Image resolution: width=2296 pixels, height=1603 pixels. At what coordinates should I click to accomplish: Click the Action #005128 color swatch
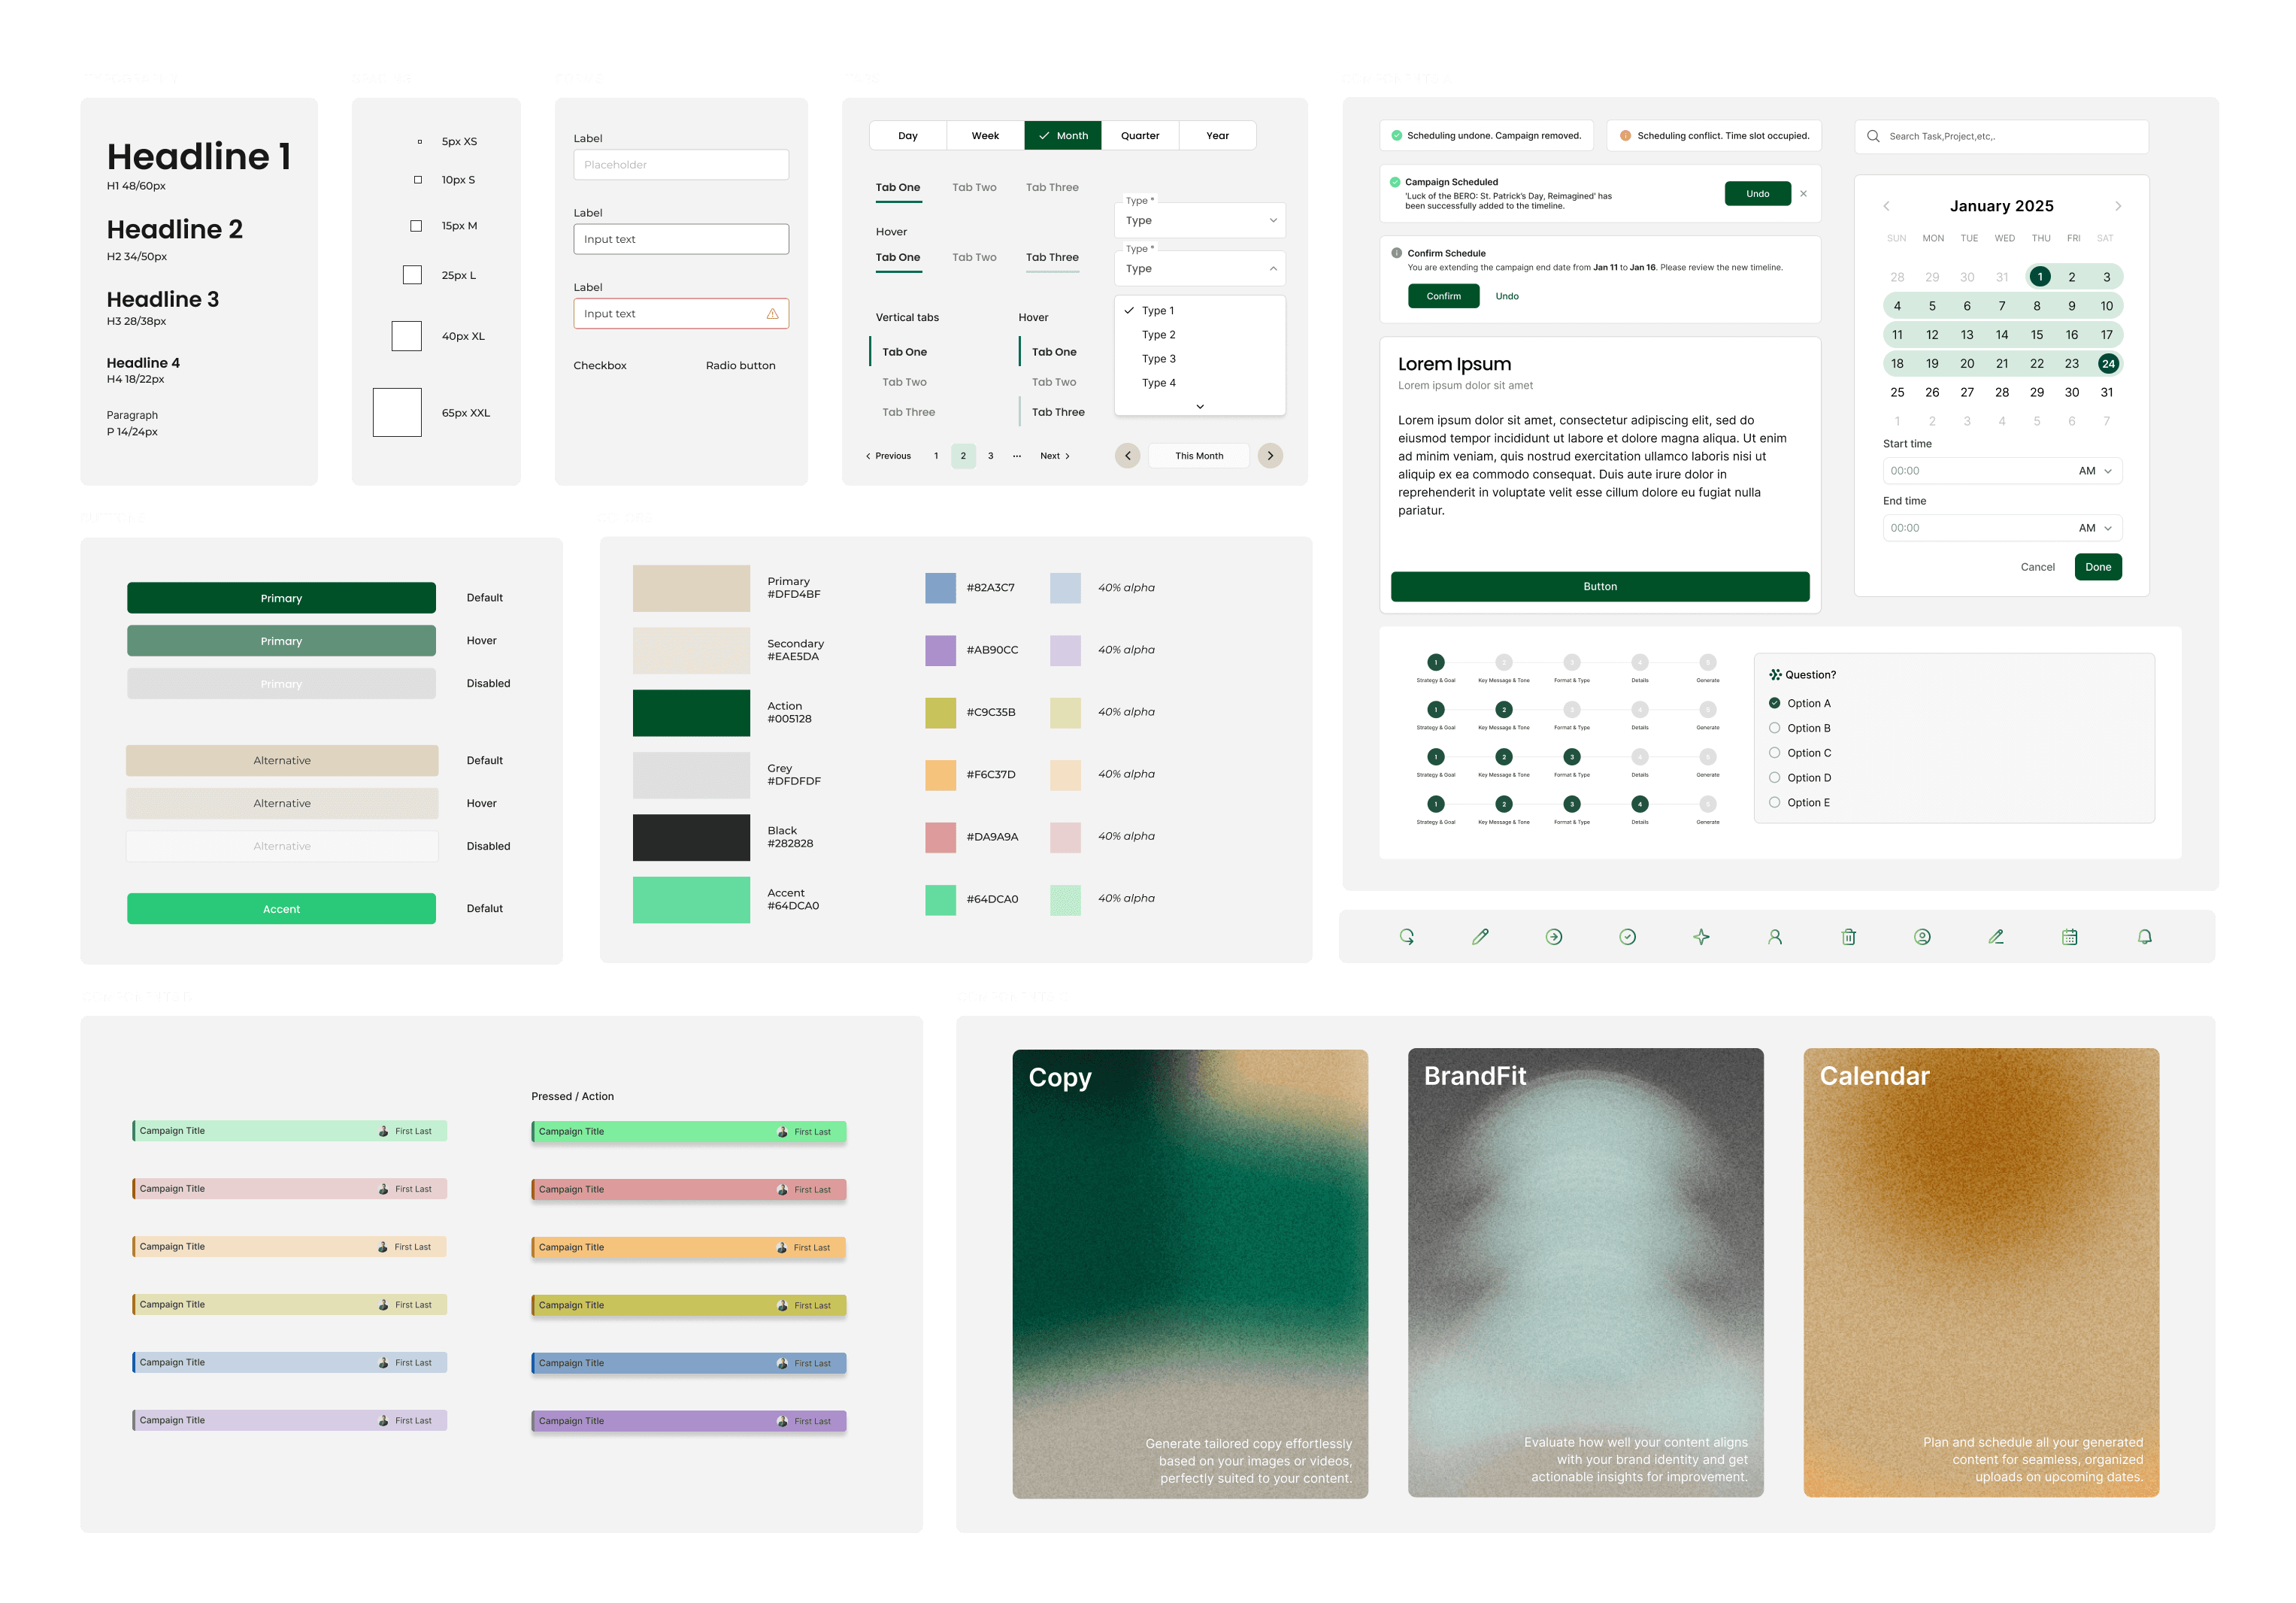tap(691, 712)
